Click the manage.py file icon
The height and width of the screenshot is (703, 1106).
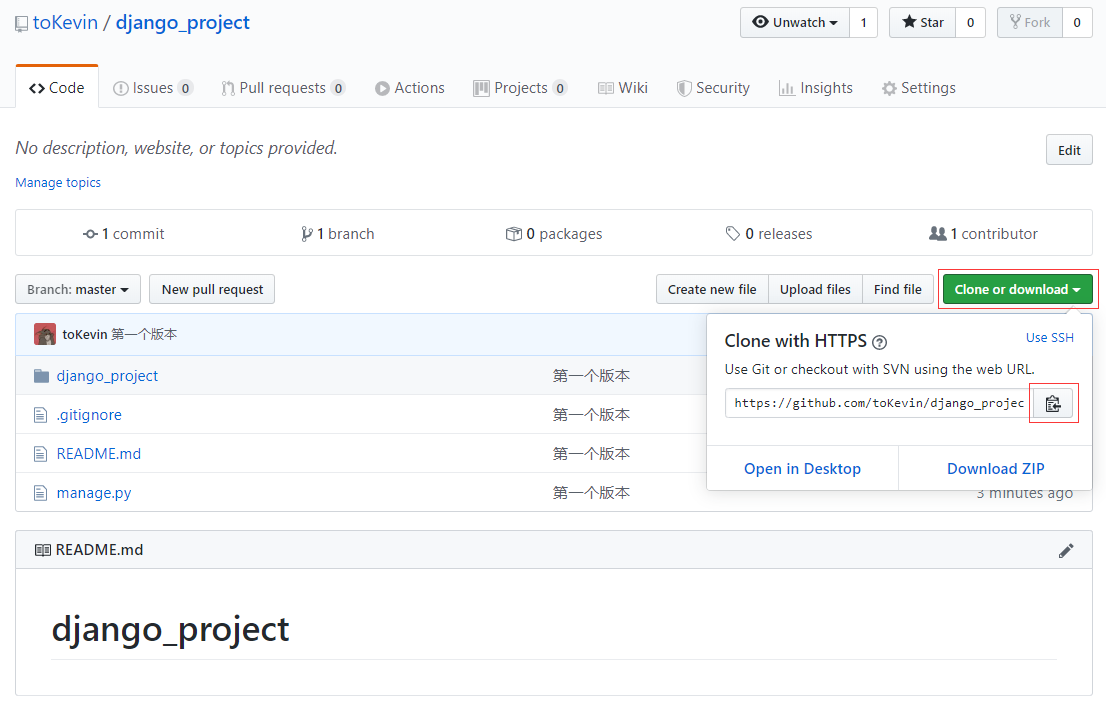[41, 493]
